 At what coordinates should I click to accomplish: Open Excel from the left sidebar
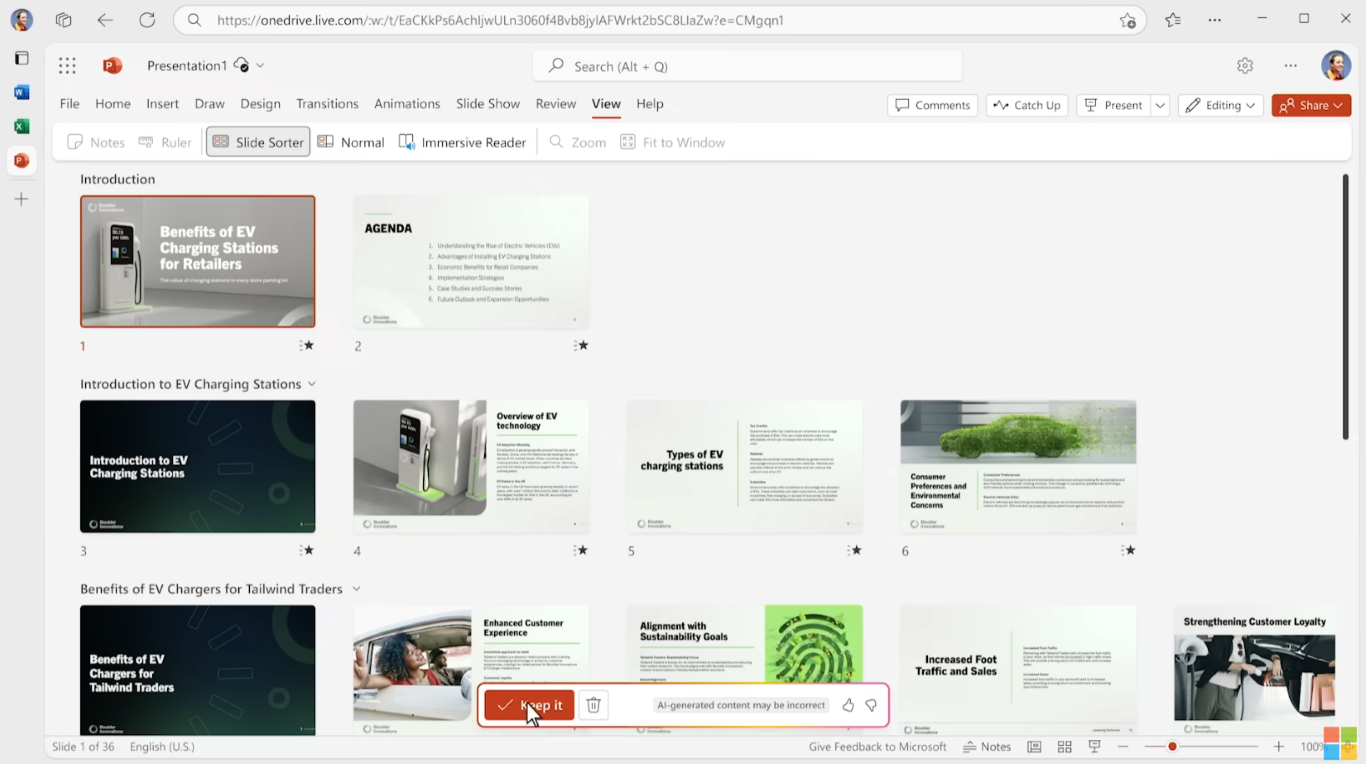[x=21, y=126]
